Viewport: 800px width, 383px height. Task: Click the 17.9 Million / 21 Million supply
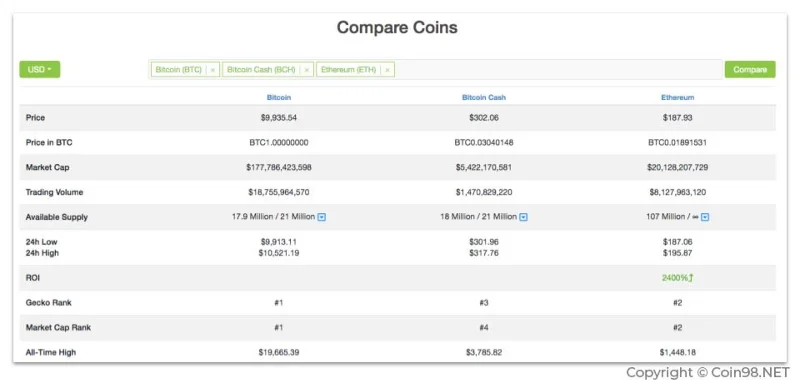point(273,217)
